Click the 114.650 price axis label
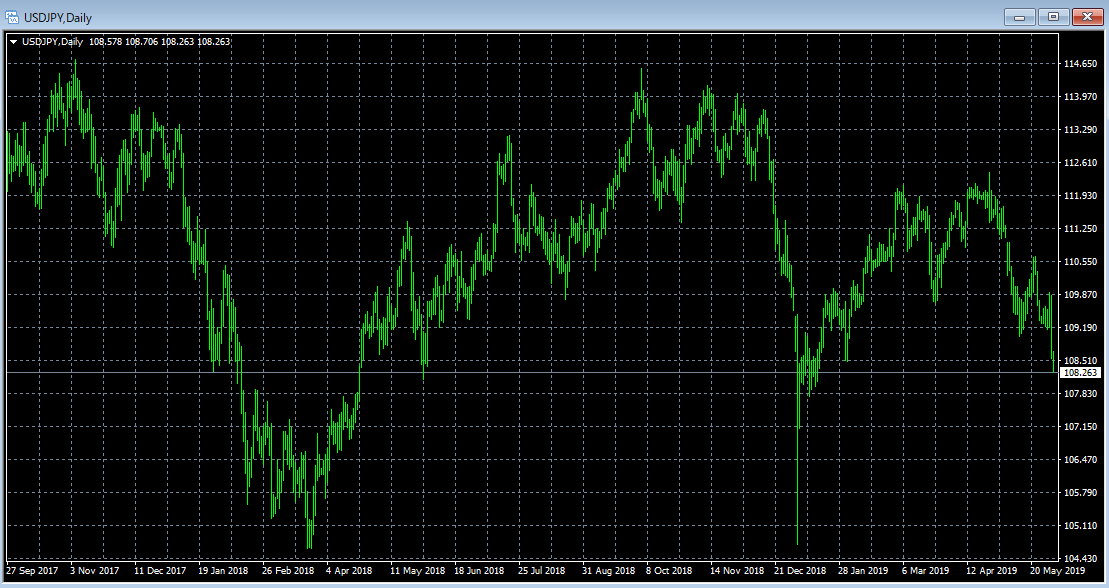Image resolution: width=1109 pixels, height=588 pixels. point(1080,64)
